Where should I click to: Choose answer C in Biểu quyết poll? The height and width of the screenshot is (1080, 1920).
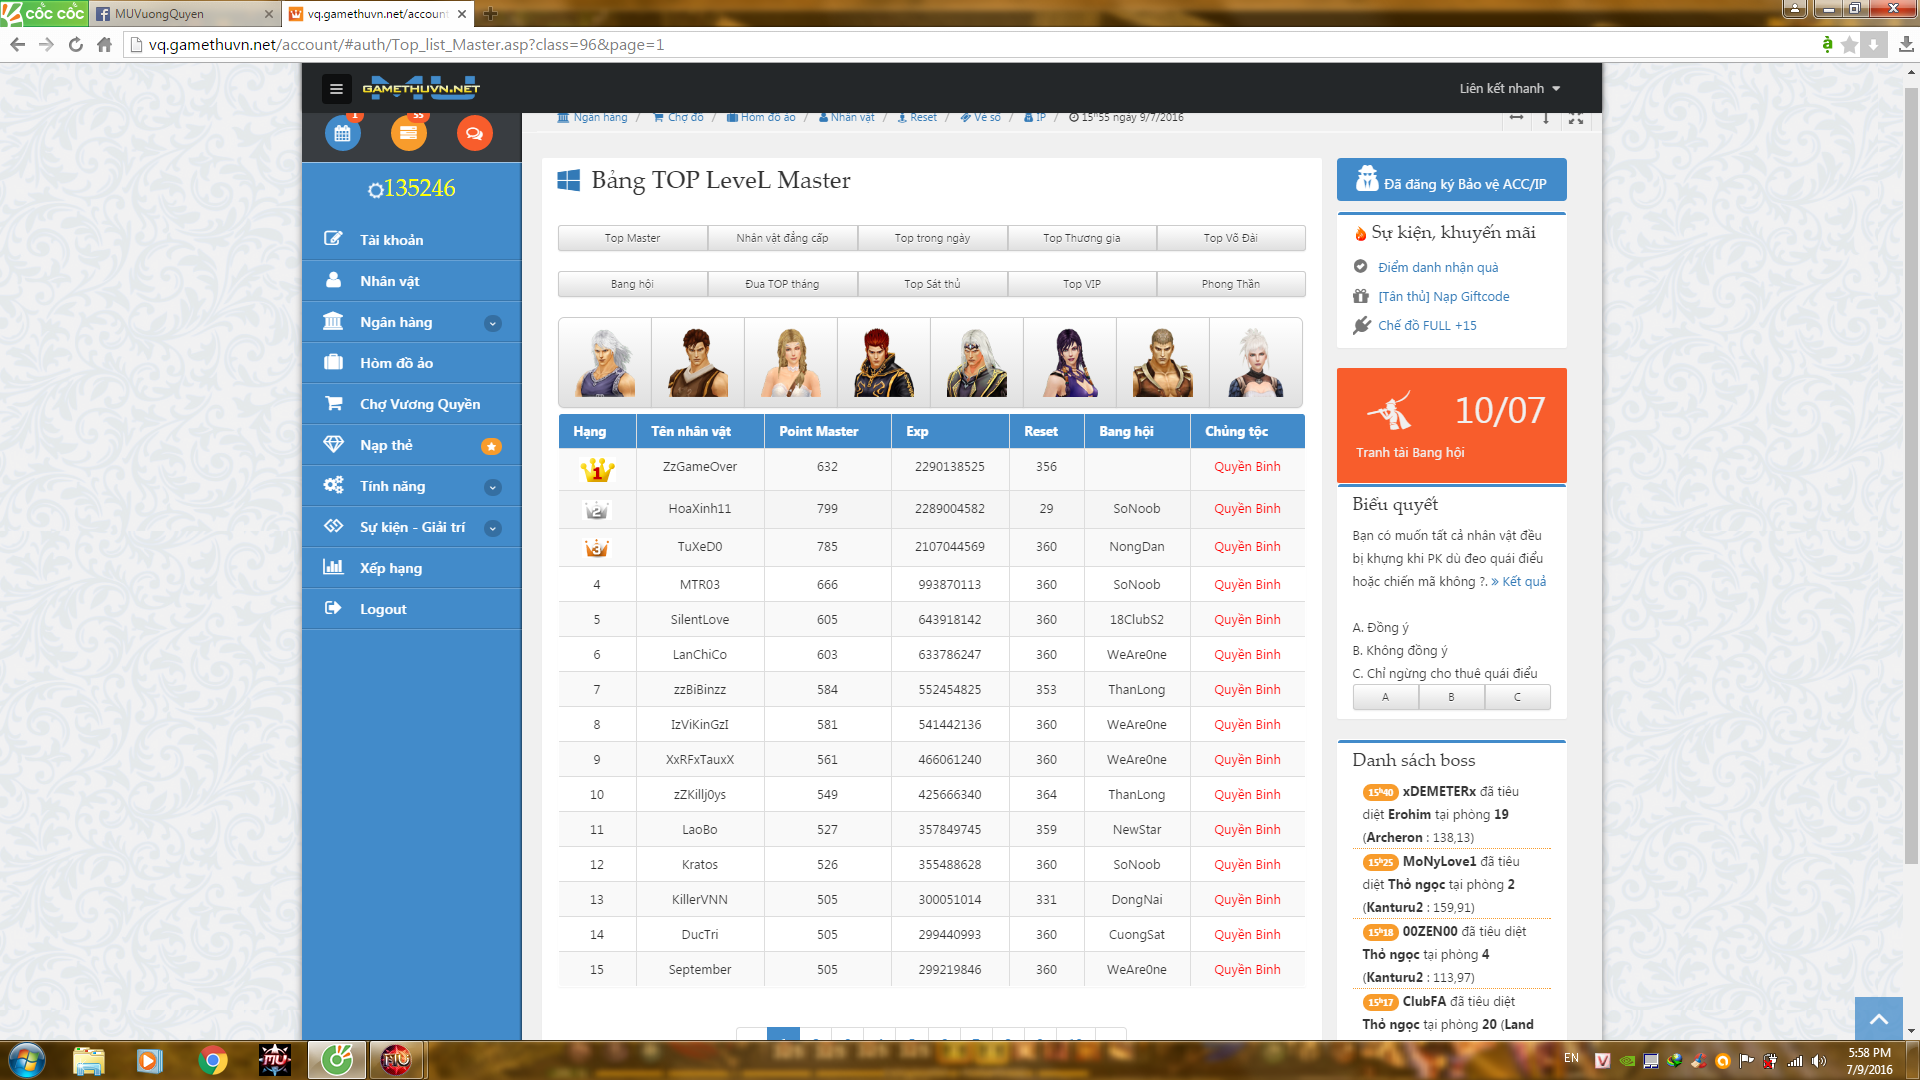pos(1517,697)
